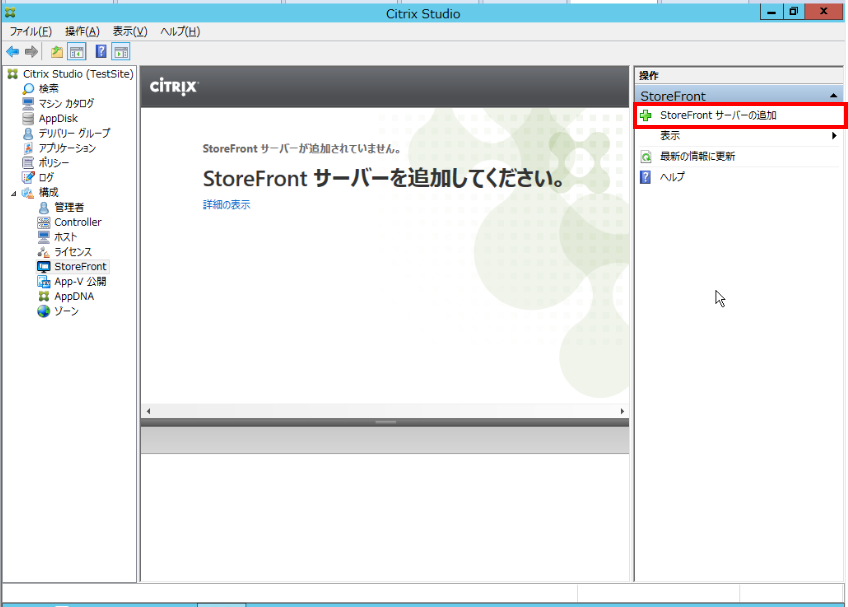The image size is (848, 607).
Task: Select the Controller node
Action: pyautogui.click(x=78, y=222)
